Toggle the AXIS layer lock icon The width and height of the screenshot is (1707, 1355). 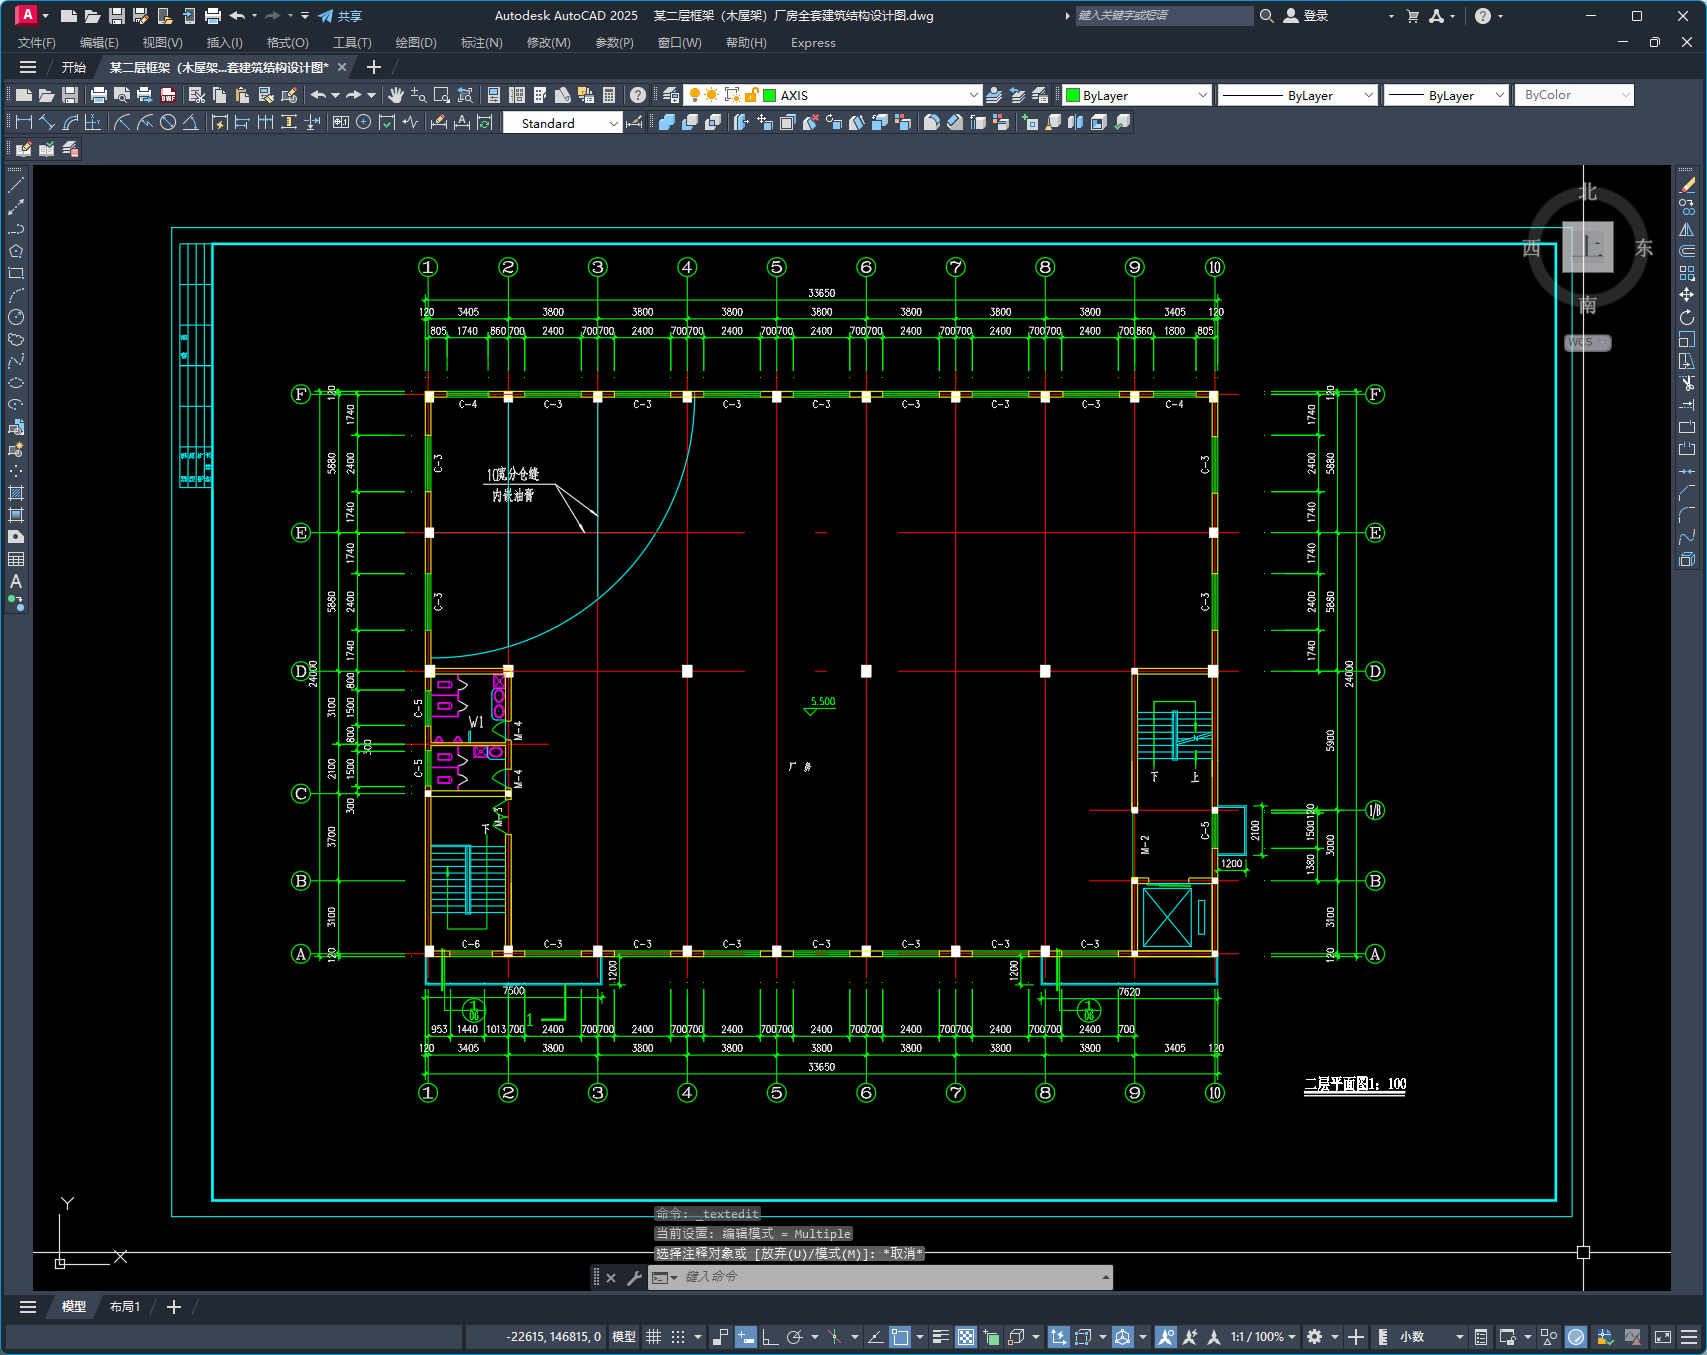pos(751,95)
